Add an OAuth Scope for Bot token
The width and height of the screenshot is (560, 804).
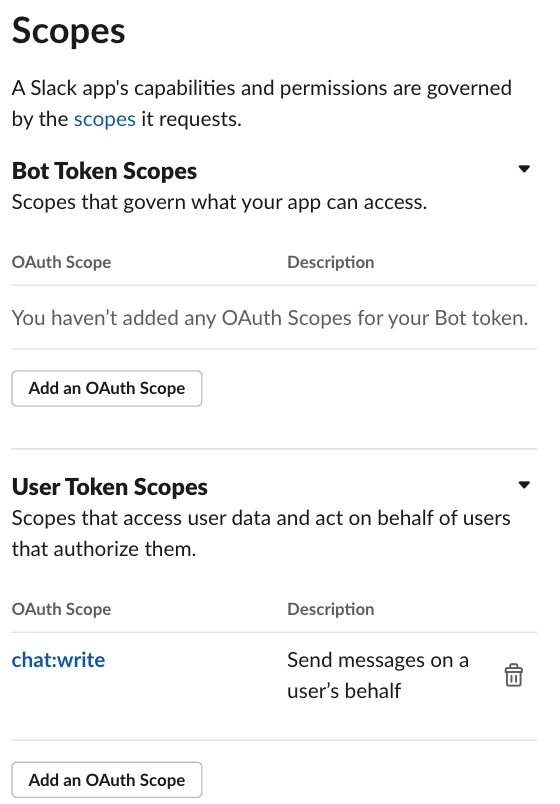coord(107,388)
